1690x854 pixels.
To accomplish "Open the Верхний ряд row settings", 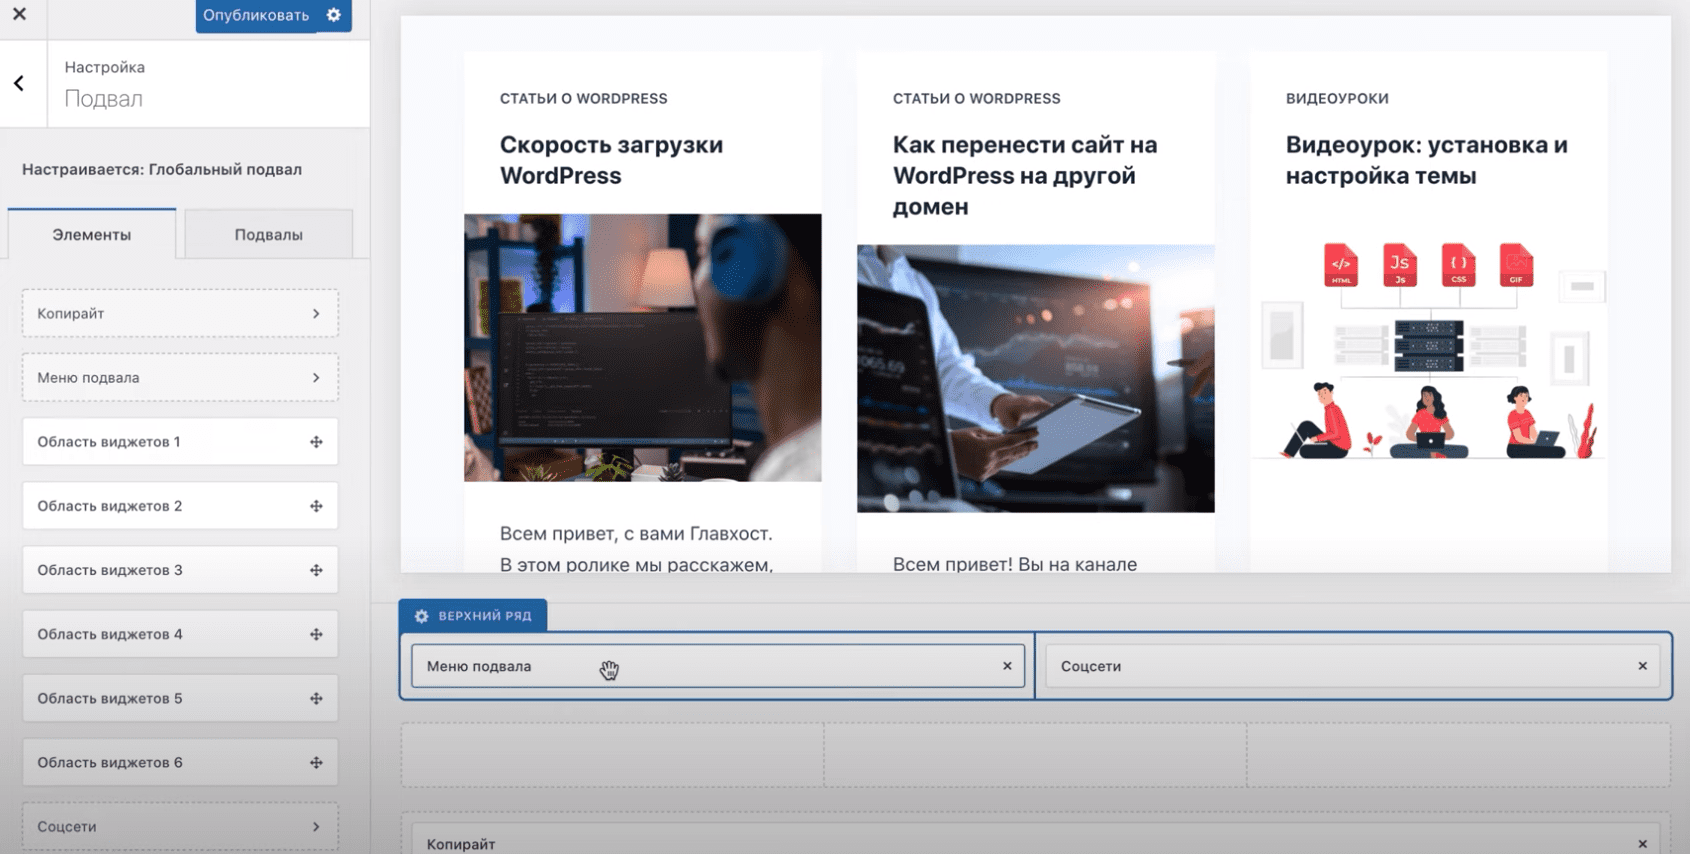I will (x=473, y=616).
